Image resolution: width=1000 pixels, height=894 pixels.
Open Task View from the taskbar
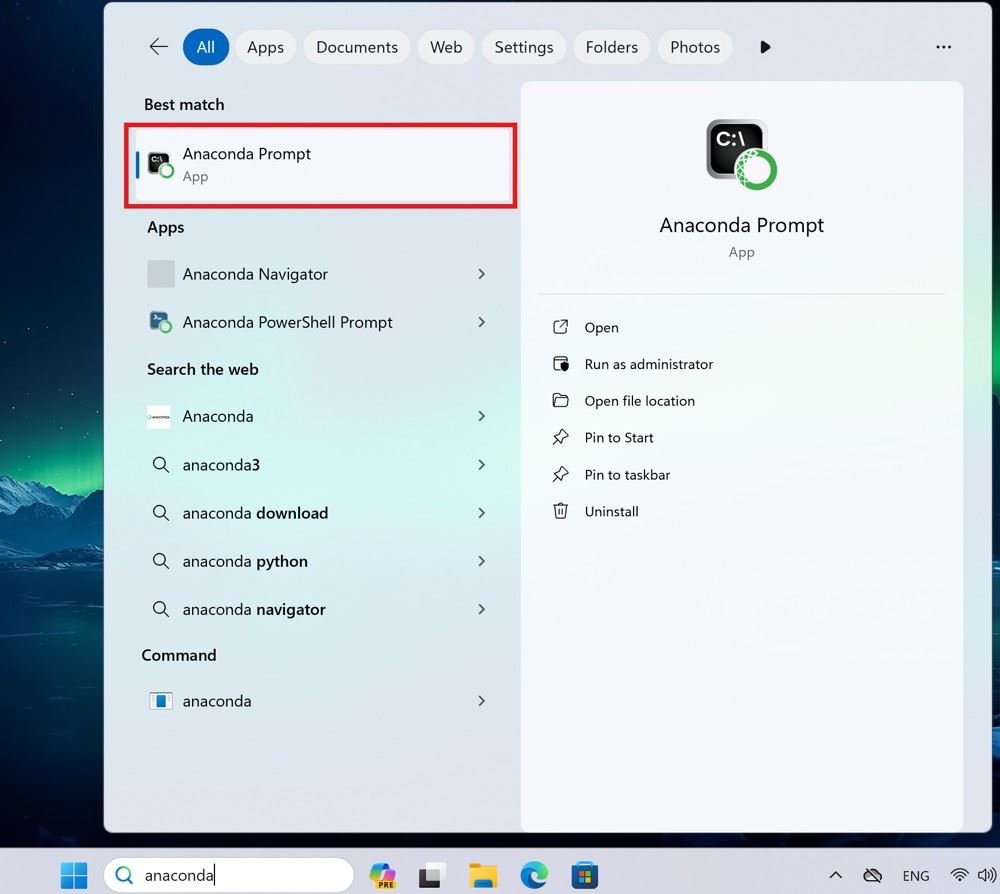432,876
